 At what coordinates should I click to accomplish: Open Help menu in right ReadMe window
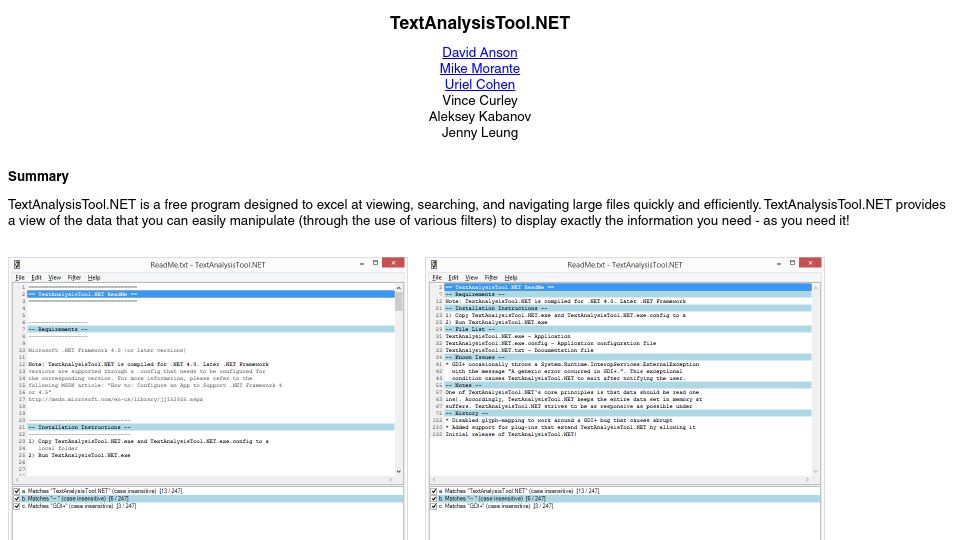(x=511, y=278)
